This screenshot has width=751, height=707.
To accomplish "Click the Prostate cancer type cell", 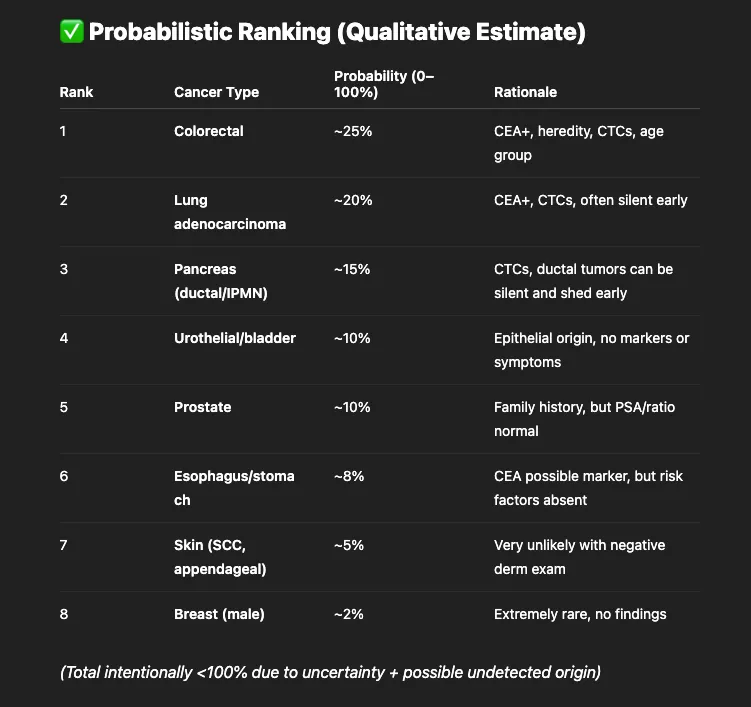I will point(203,407).
